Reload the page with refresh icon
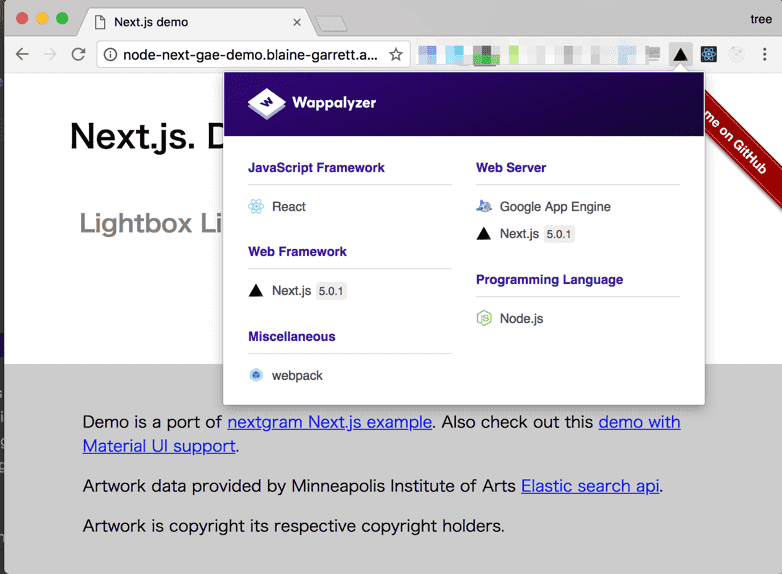This screenshot has width=782, height=574. pos(78,54)
